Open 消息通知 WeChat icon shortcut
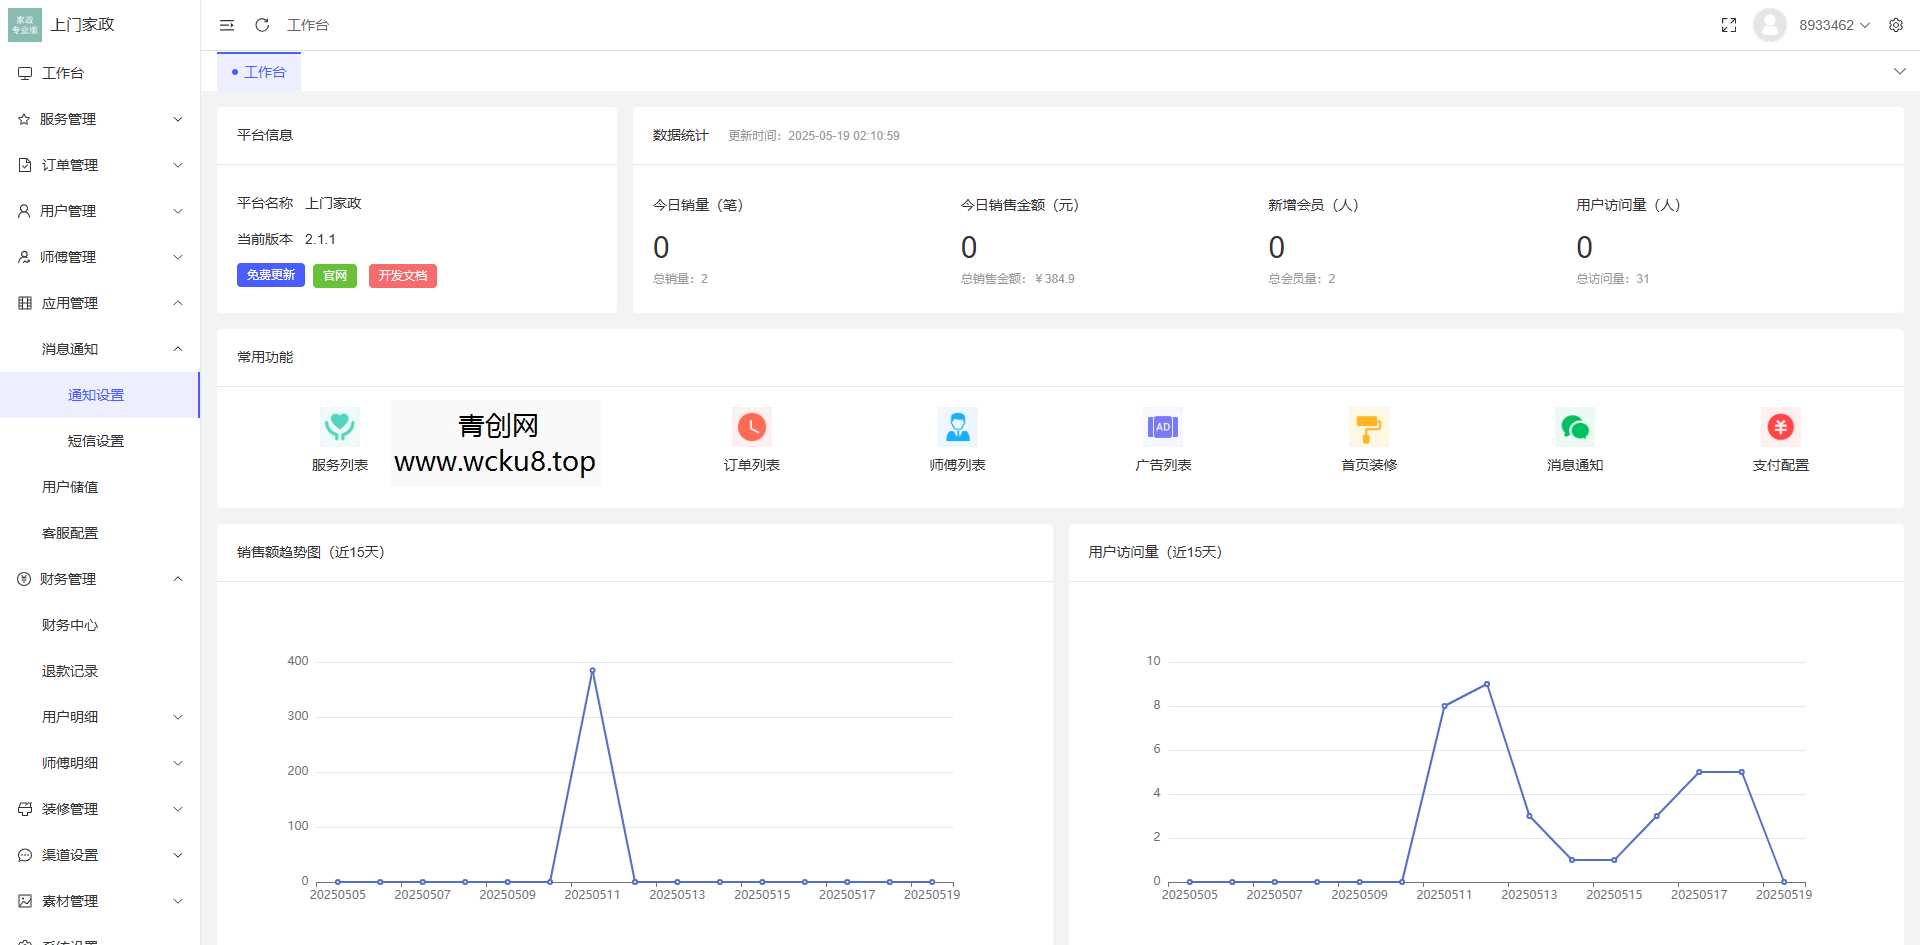 (x=1575, y=428)
